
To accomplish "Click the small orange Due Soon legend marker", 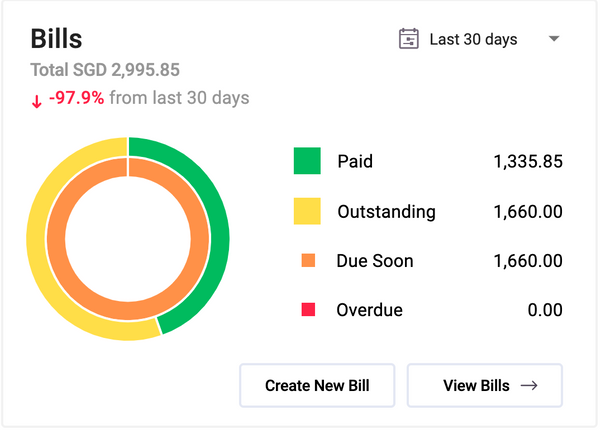I will (x=308, y=261).
